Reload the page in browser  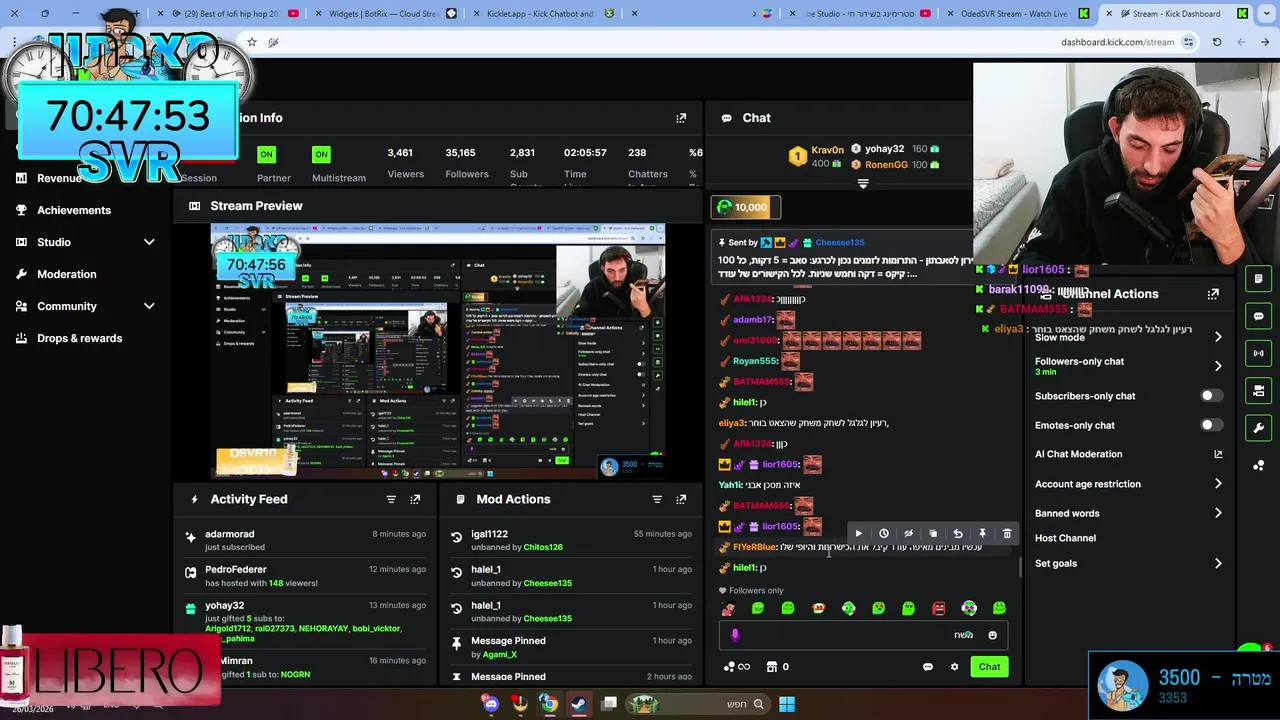click(1217, 42)
